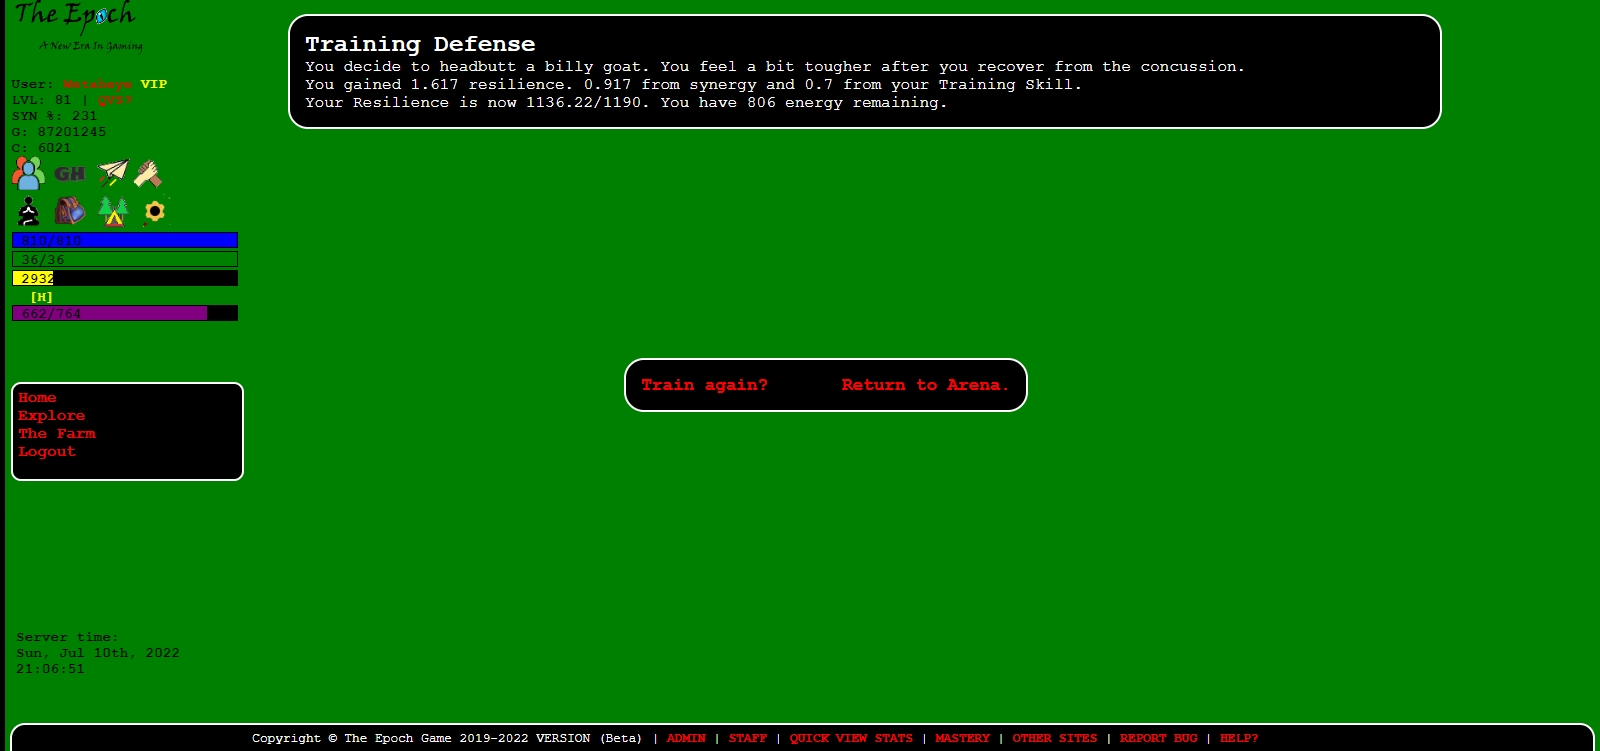
Task: Click the MASTERY footer link
Action: [962, 738]
